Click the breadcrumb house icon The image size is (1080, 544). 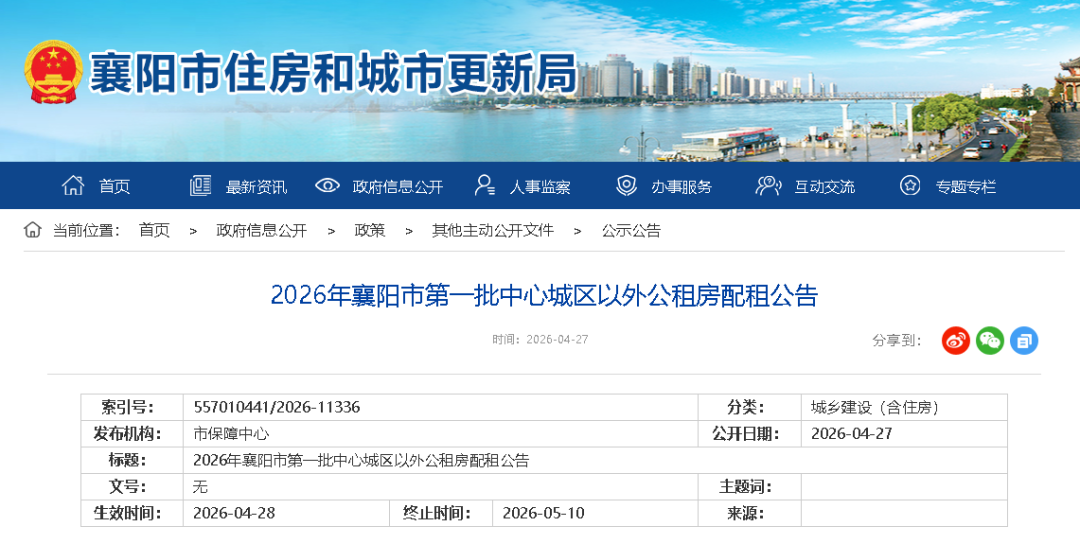pos(33,230)
